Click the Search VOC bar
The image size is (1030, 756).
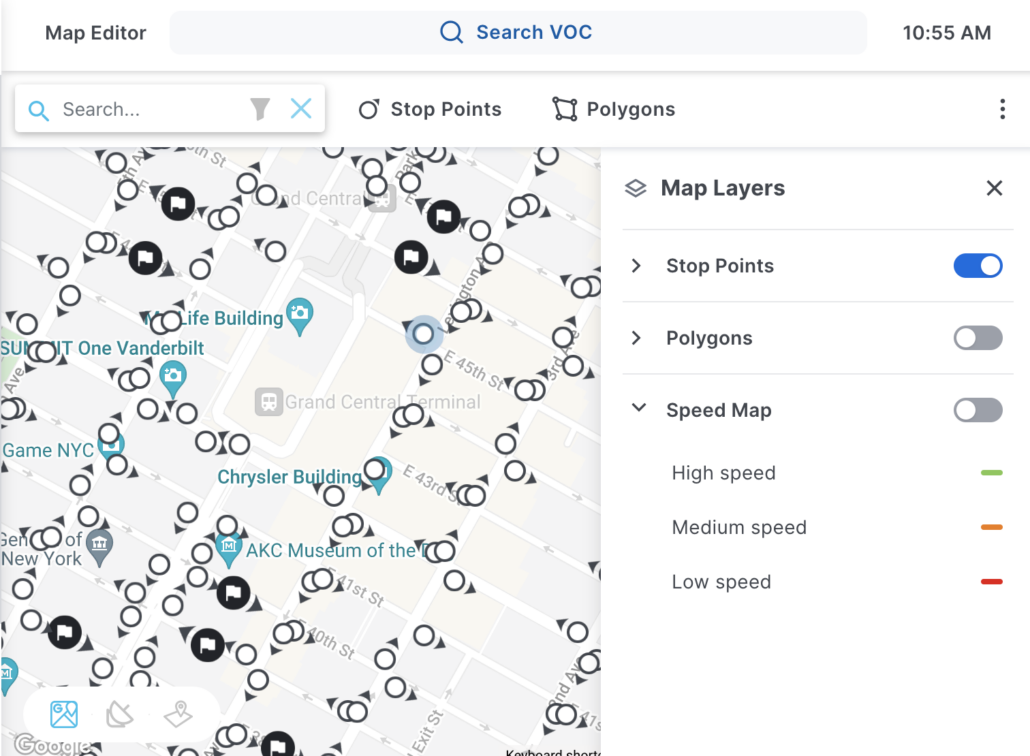tap(518, 33)
